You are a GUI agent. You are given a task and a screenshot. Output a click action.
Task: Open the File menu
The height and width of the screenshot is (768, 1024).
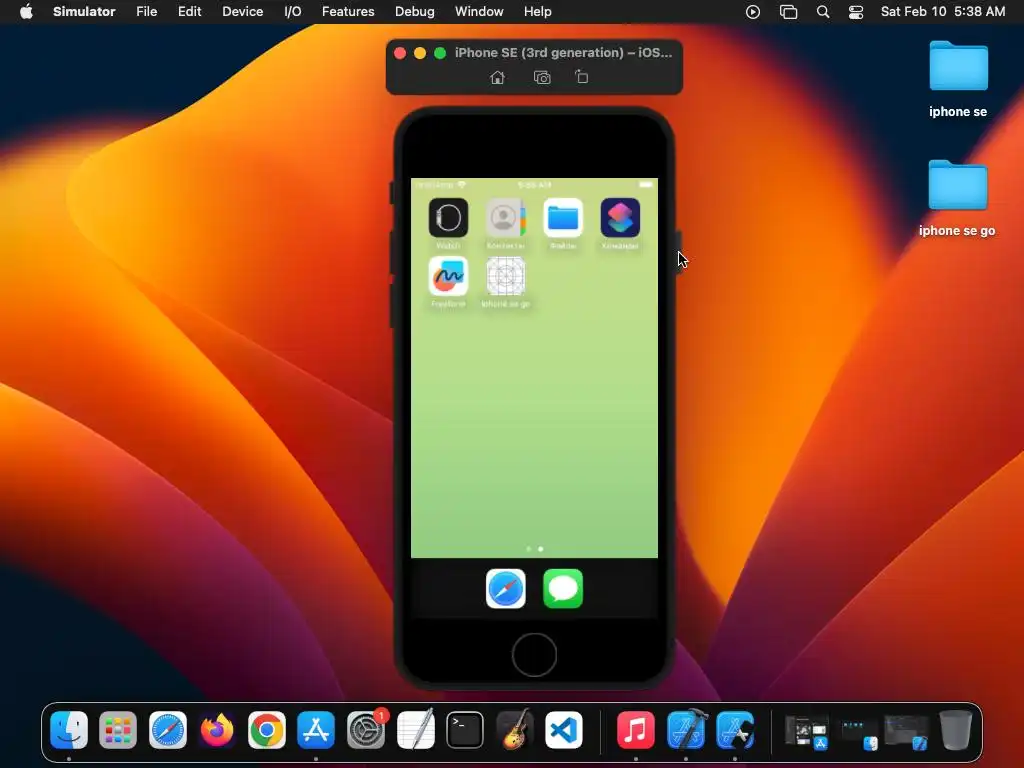pyautogui.click(x=147, y=12)
